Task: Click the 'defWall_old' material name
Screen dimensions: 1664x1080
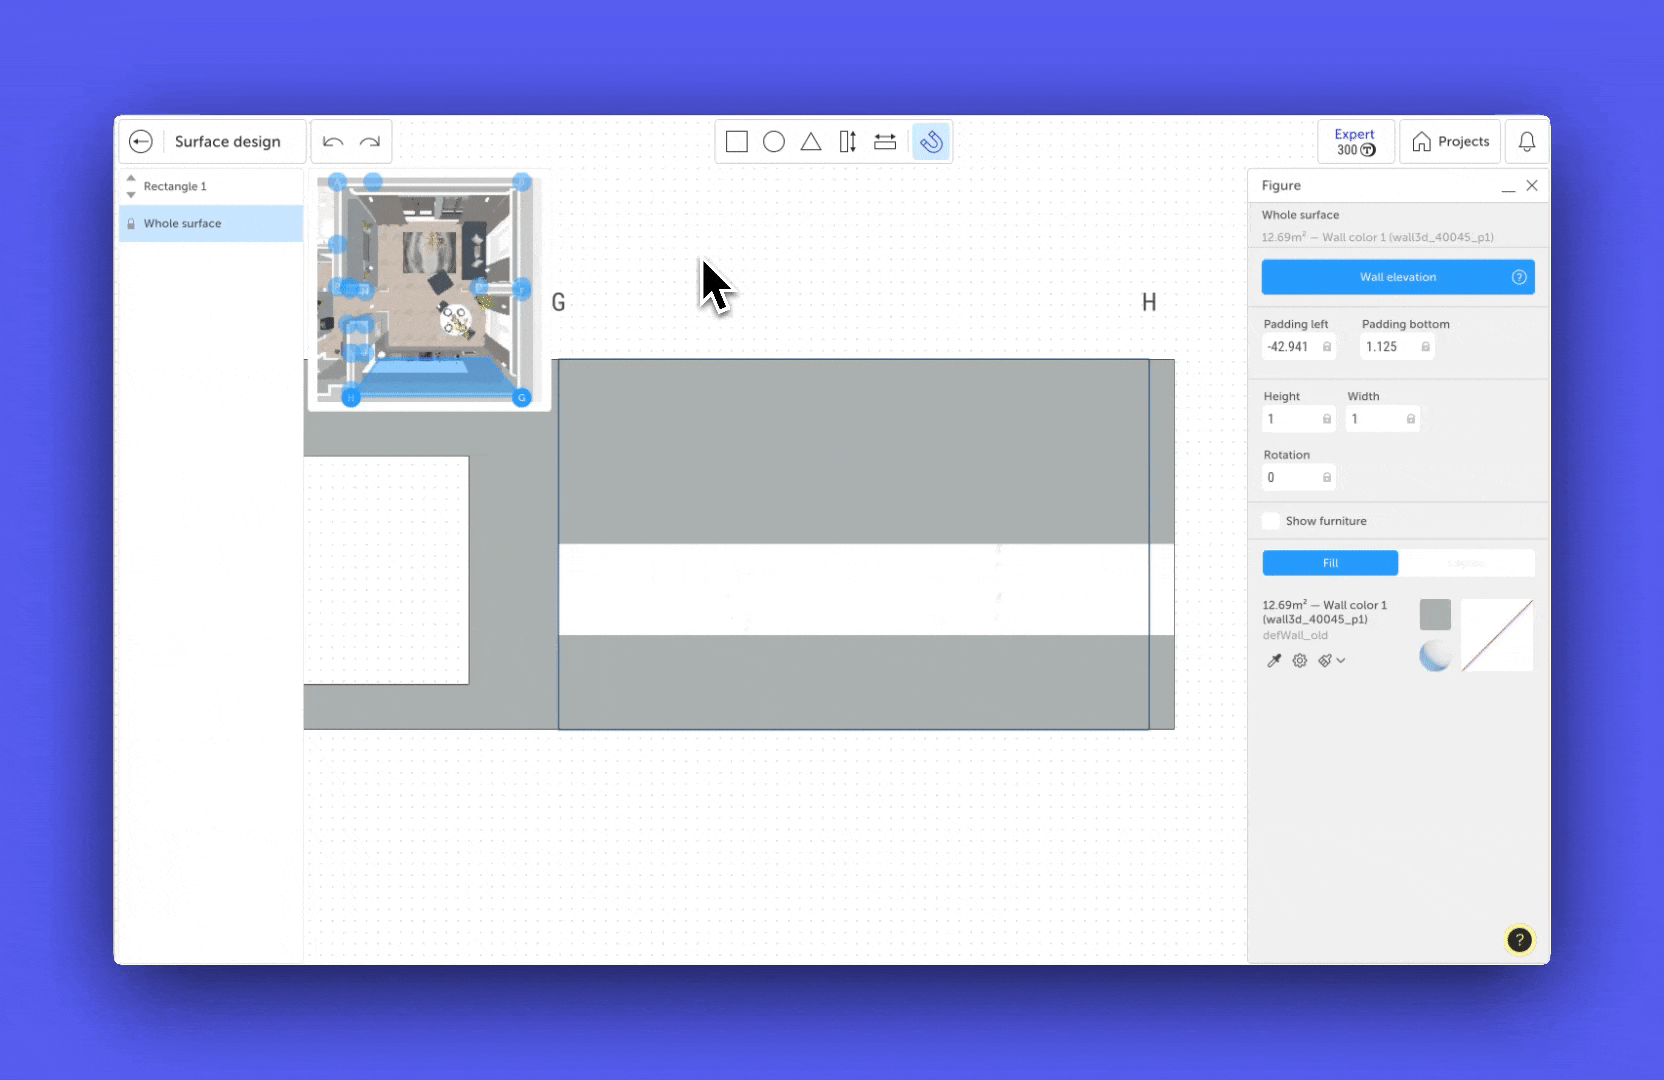Action: (x=1295, y=636)
